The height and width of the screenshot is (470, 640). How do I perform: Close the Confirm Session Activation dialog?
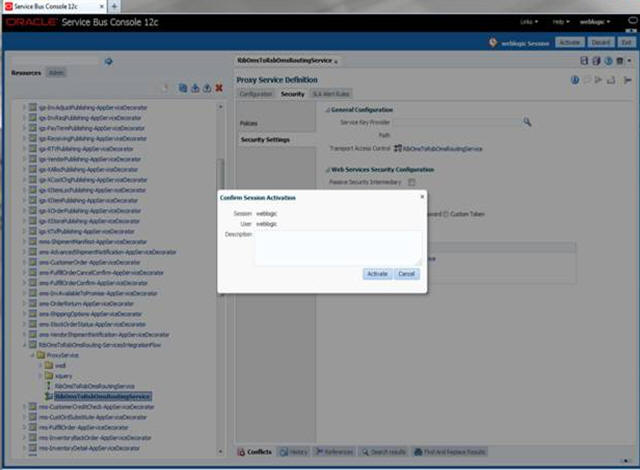click(422, 197)
